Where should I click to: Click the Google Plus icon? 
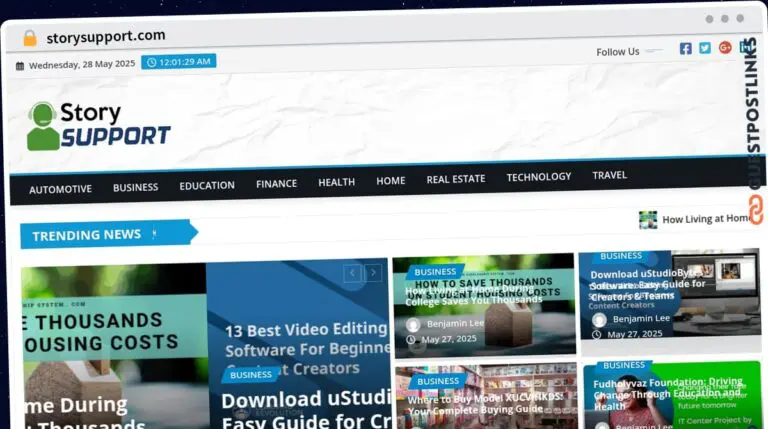pos(725,47)
